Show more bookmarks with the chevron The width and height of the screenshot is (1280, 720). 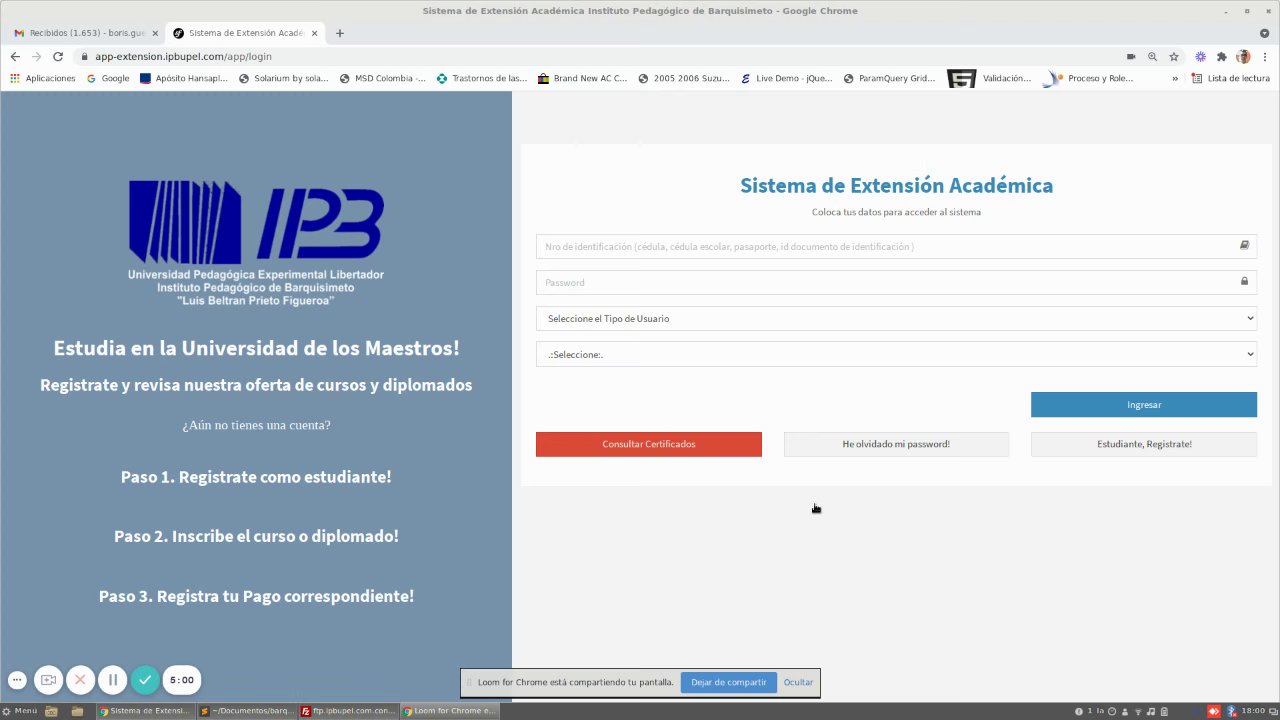[1175, 78]
